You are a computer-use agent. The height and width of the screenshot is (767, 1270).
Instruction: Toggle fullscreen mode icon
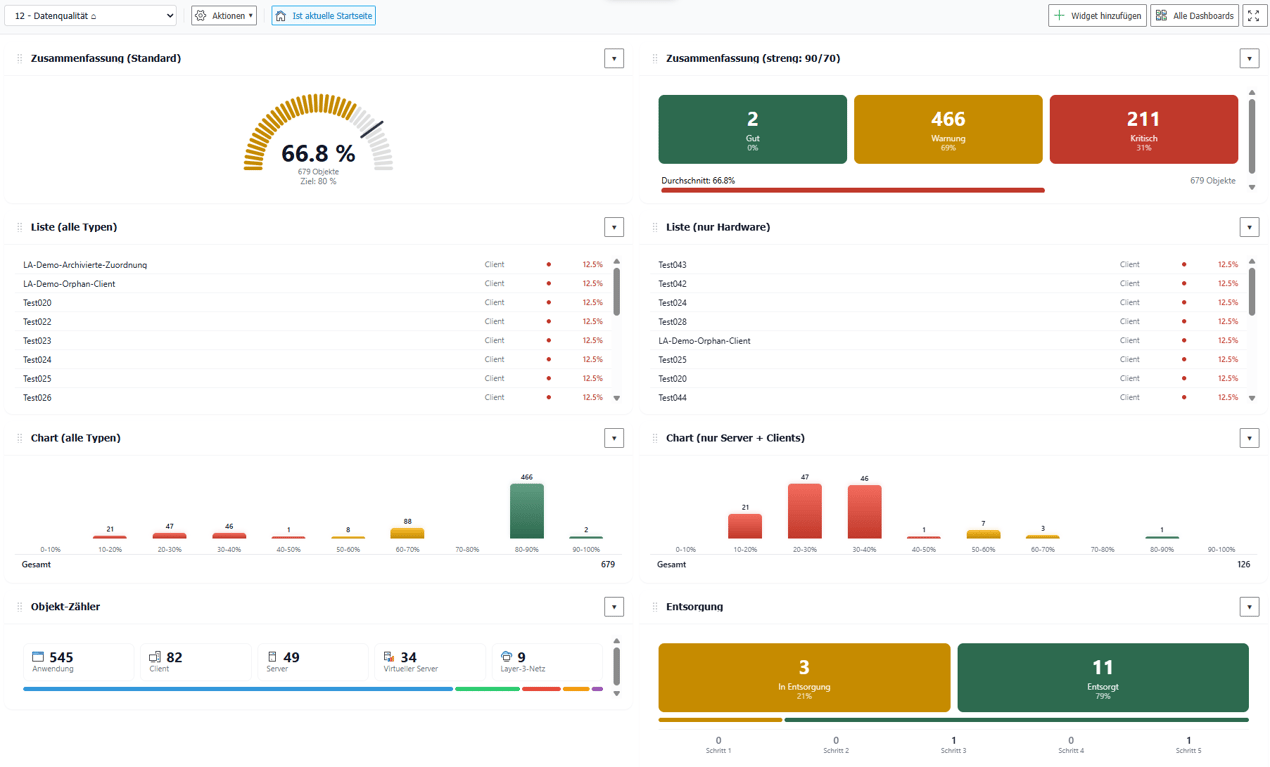pyautogui.click(x=1254, y=16)
